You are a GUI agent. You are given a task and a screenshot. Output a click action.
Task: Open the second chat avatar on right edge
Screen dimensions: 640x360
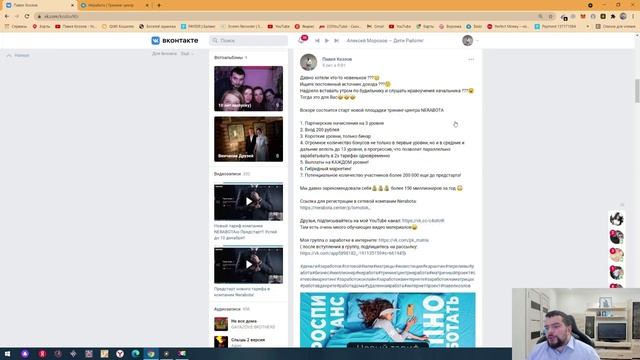[616, 237]
